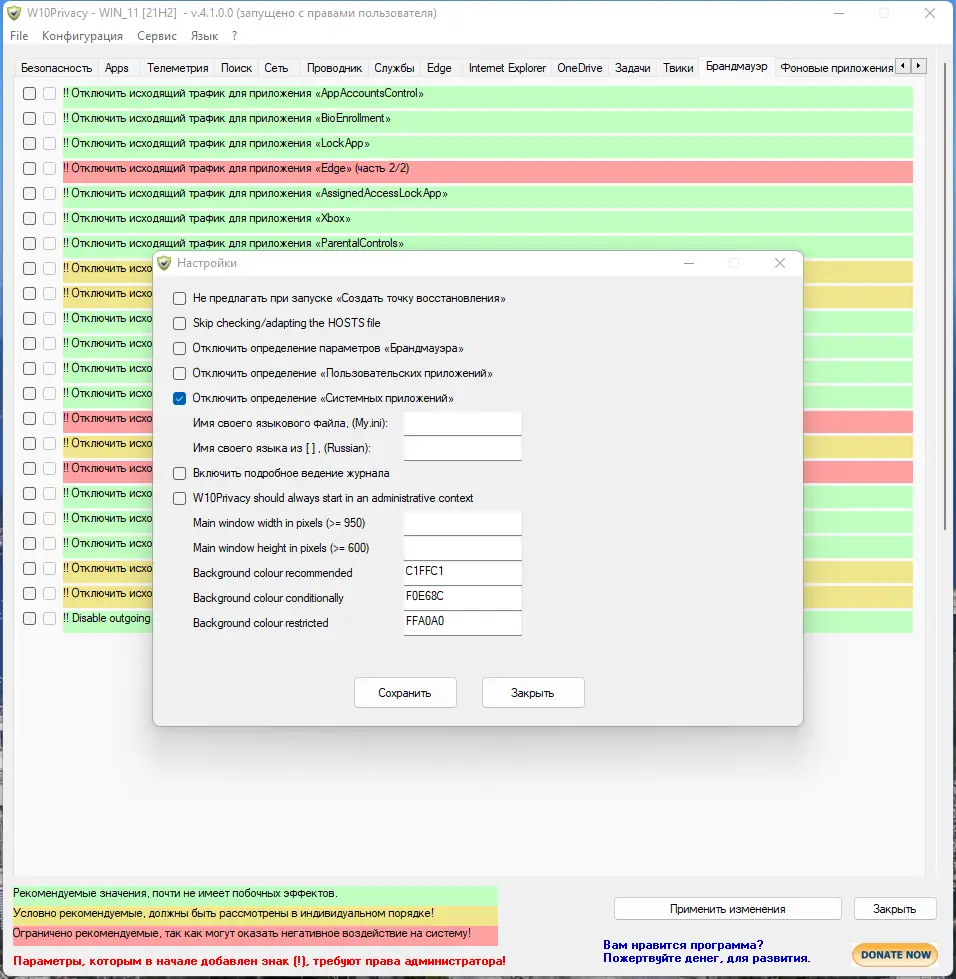The height and width of the screenshot is (979, 956).
Task: Check first checkbox for AppAccountsControl row
Action: [x=29, y=94]
